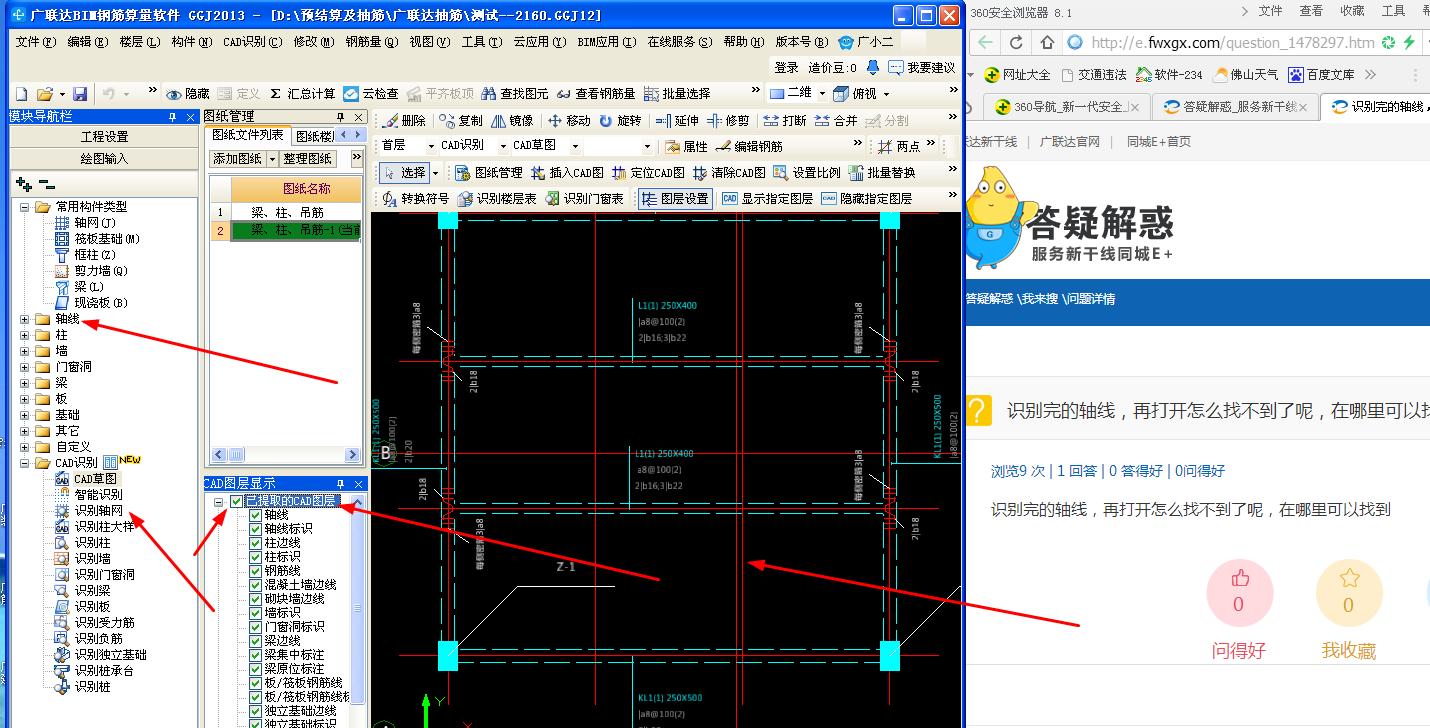Switch to 图纸文件列表 tab
The image size is (1430, 728).
point(248,135)
